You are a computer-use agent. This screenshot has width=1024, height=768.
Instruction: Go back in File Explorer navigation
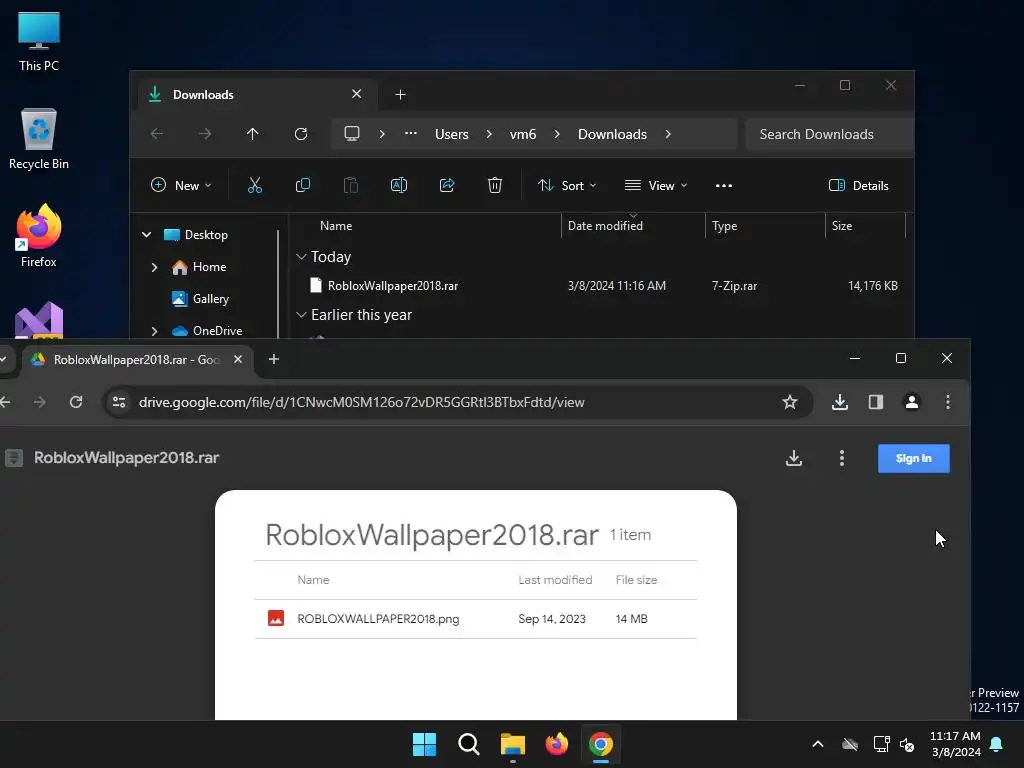pos(157,134)
